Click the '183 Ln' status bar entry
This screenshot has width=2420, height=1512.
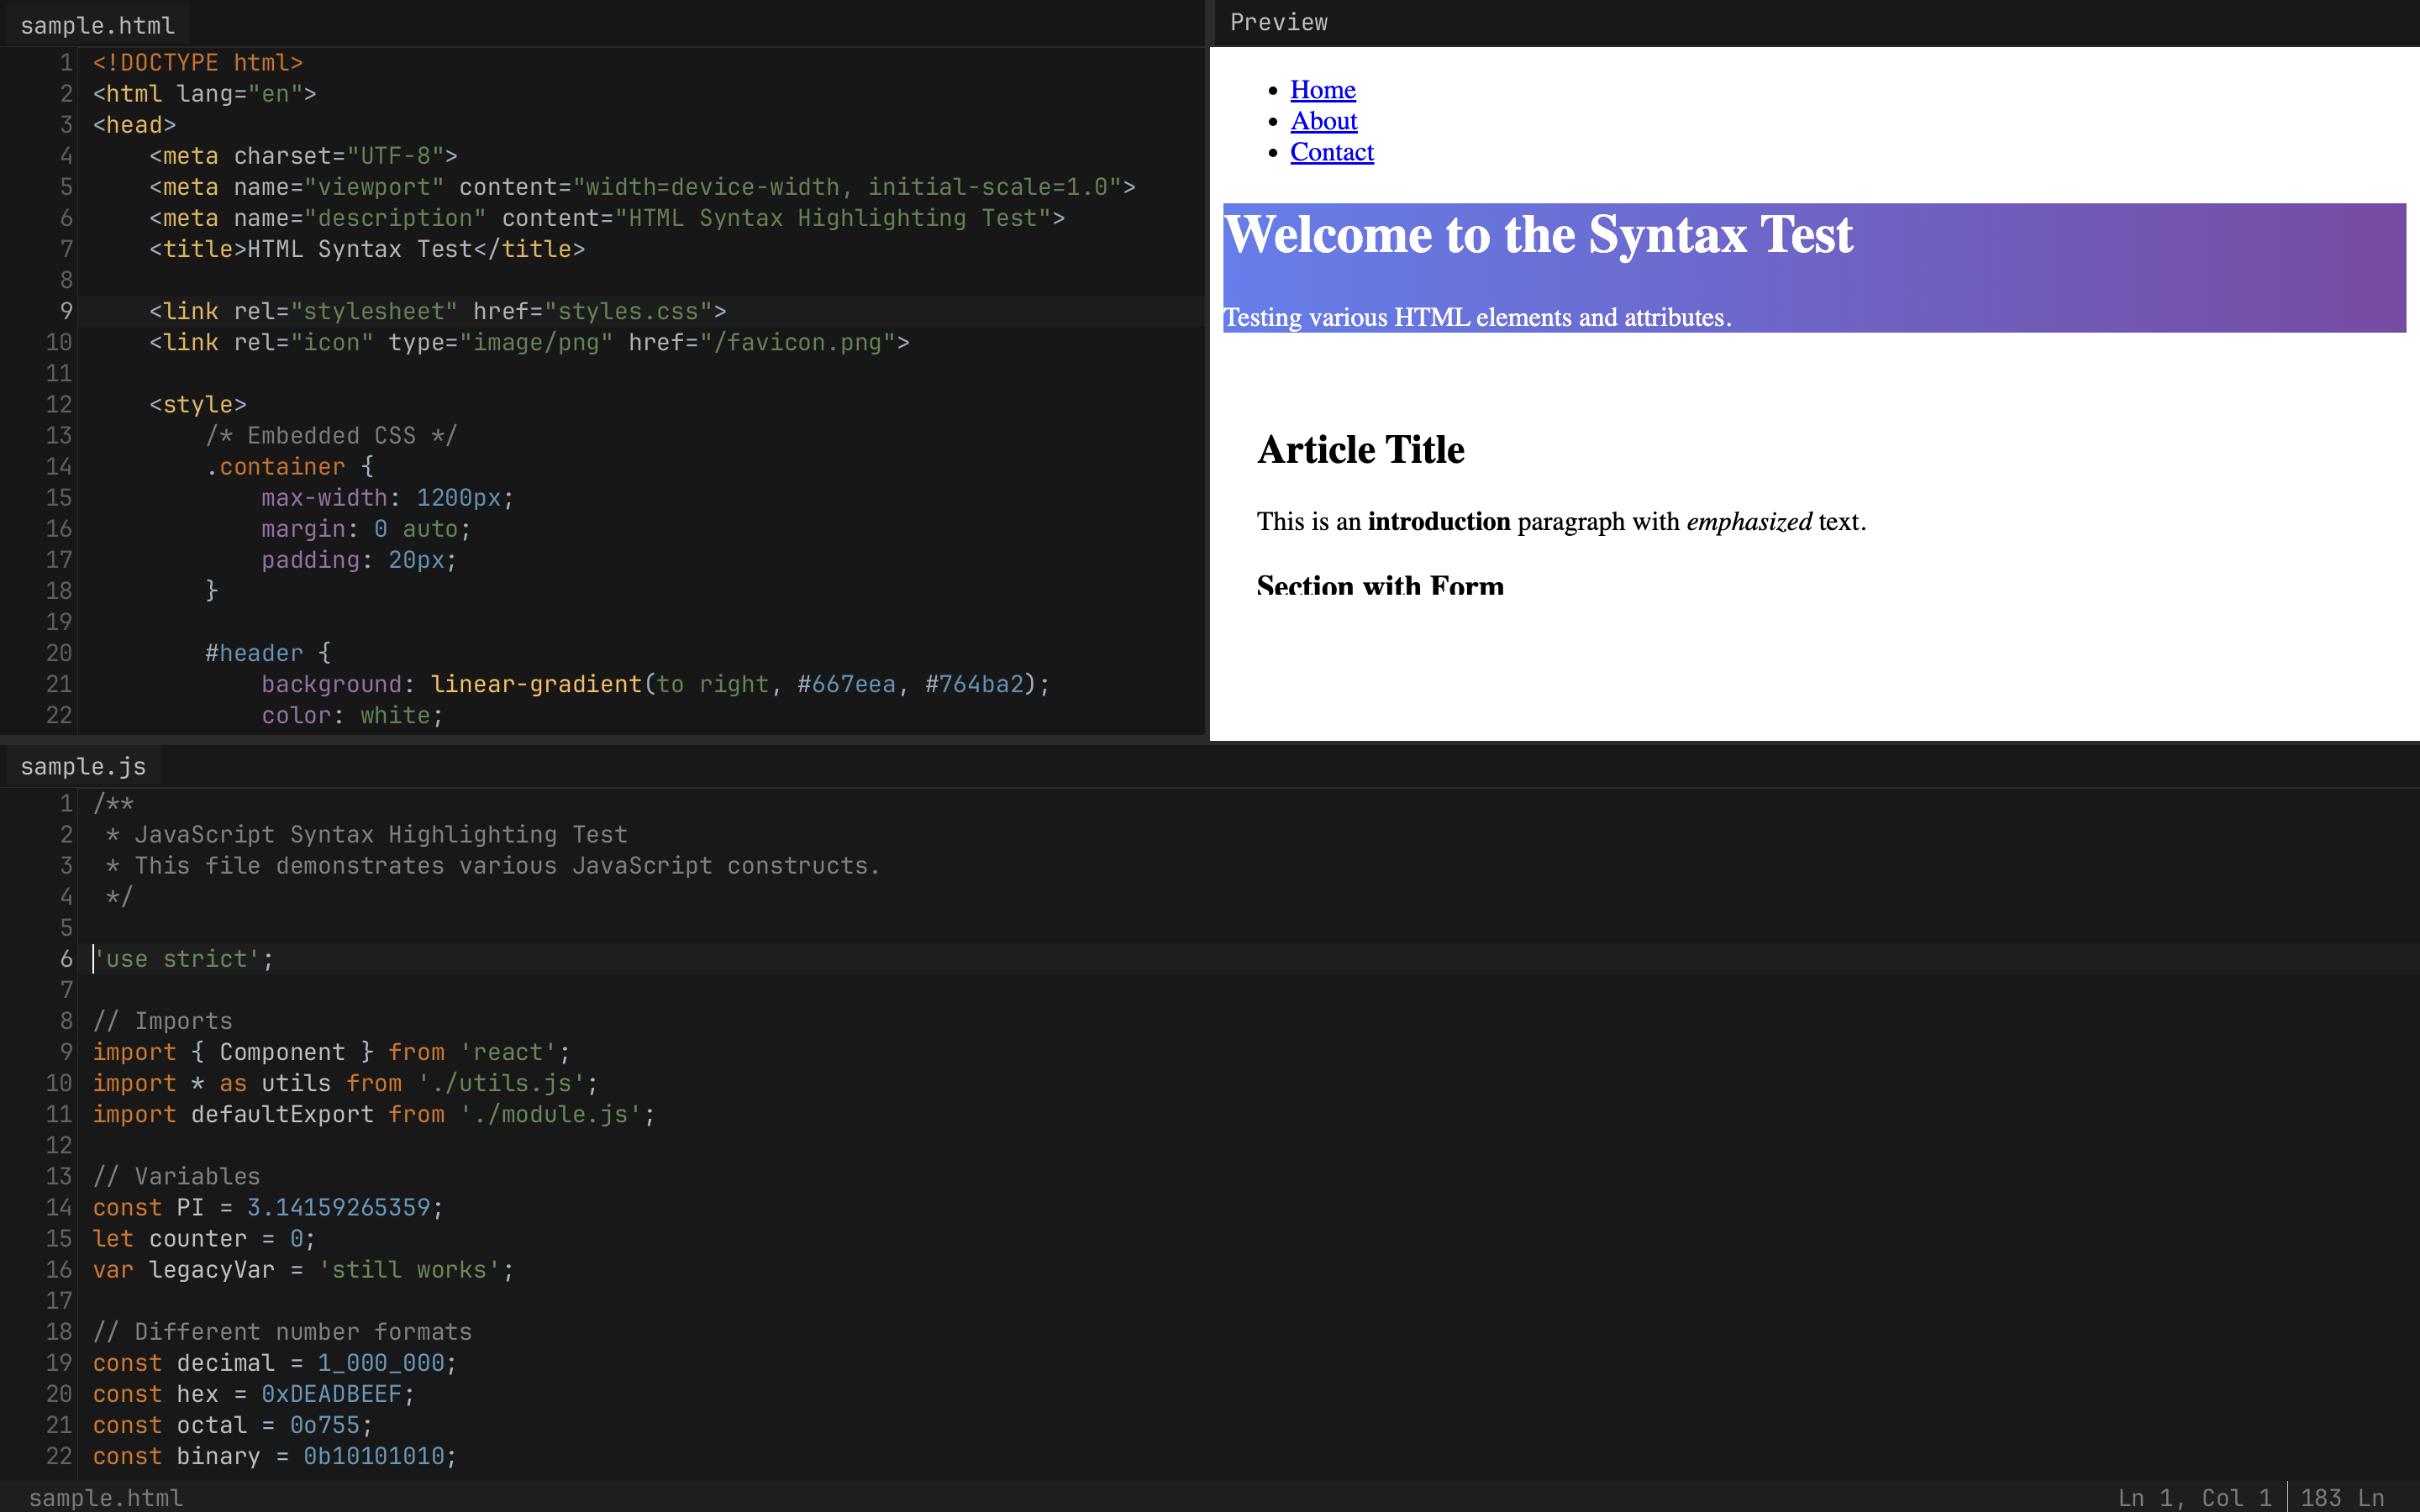(x=2342, y=1497)
